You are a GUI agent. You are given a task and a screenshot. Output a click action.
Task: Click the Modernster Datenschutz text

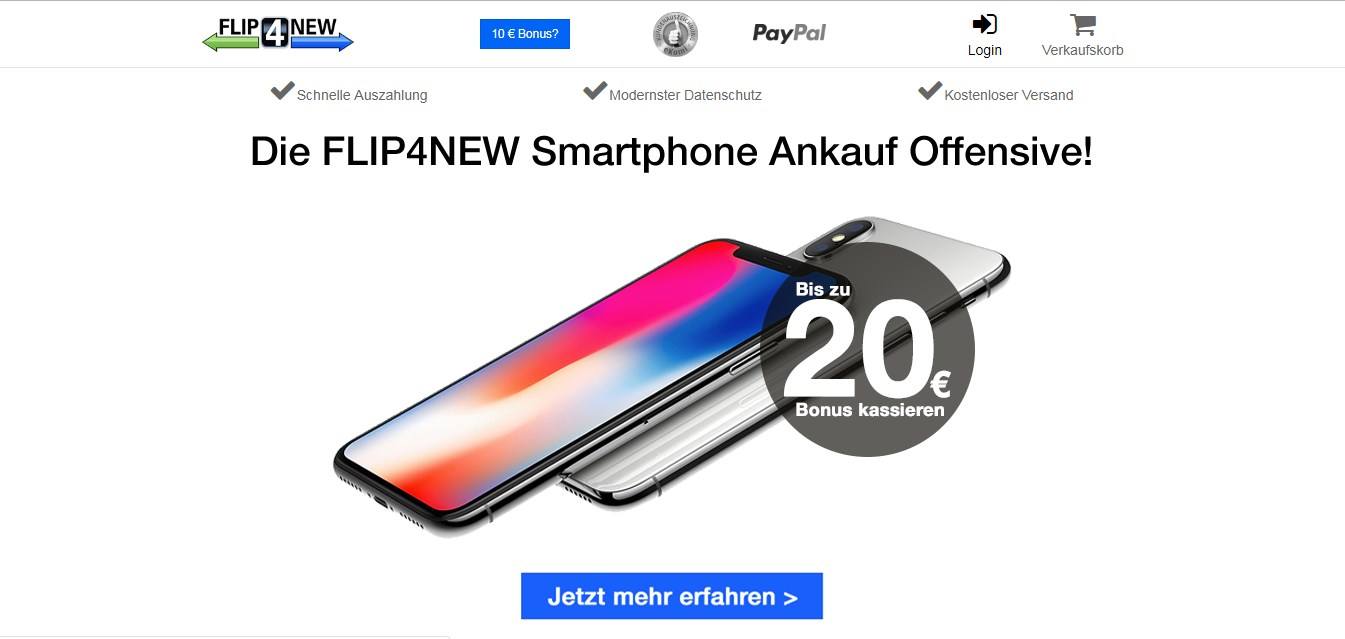click(x=686, y=95)
